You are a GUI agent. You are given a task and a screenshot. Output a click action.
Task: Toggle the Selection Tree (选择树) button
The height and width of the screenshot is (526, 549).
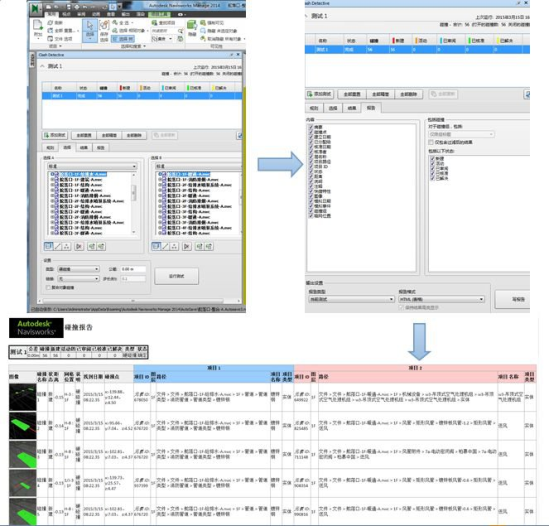point(123,39)
